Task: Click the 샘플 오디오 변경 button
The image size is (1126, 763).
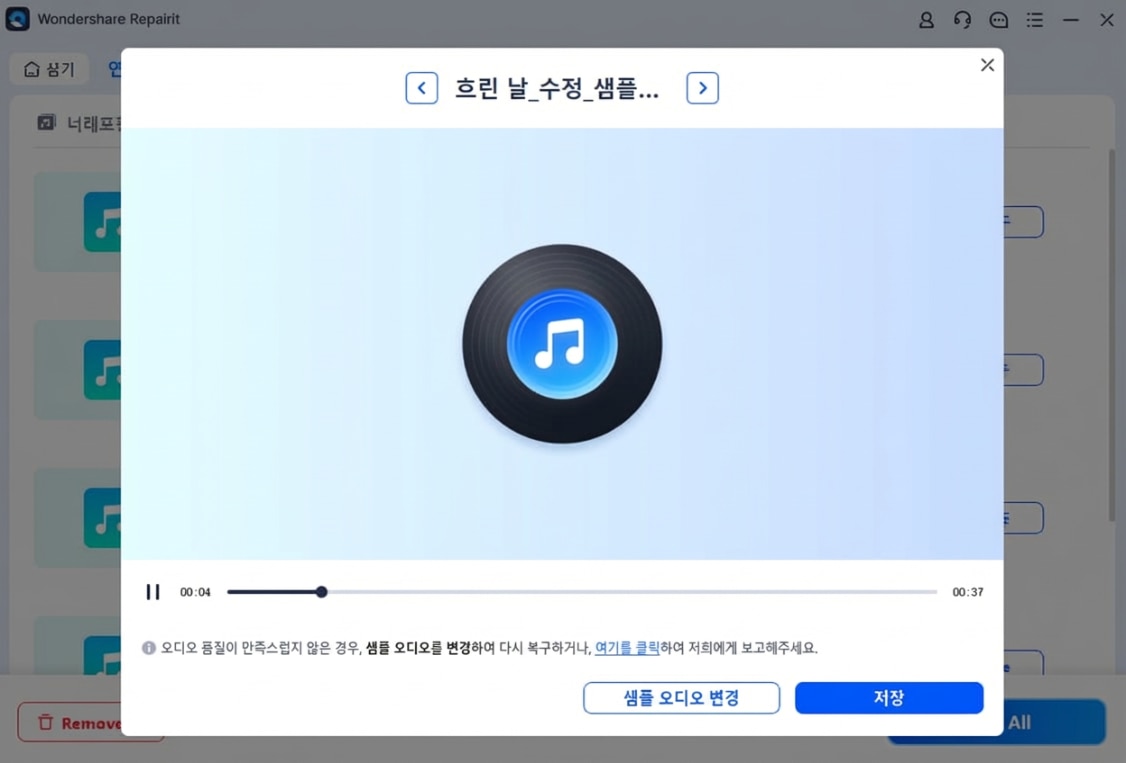Action: [681, 698]
